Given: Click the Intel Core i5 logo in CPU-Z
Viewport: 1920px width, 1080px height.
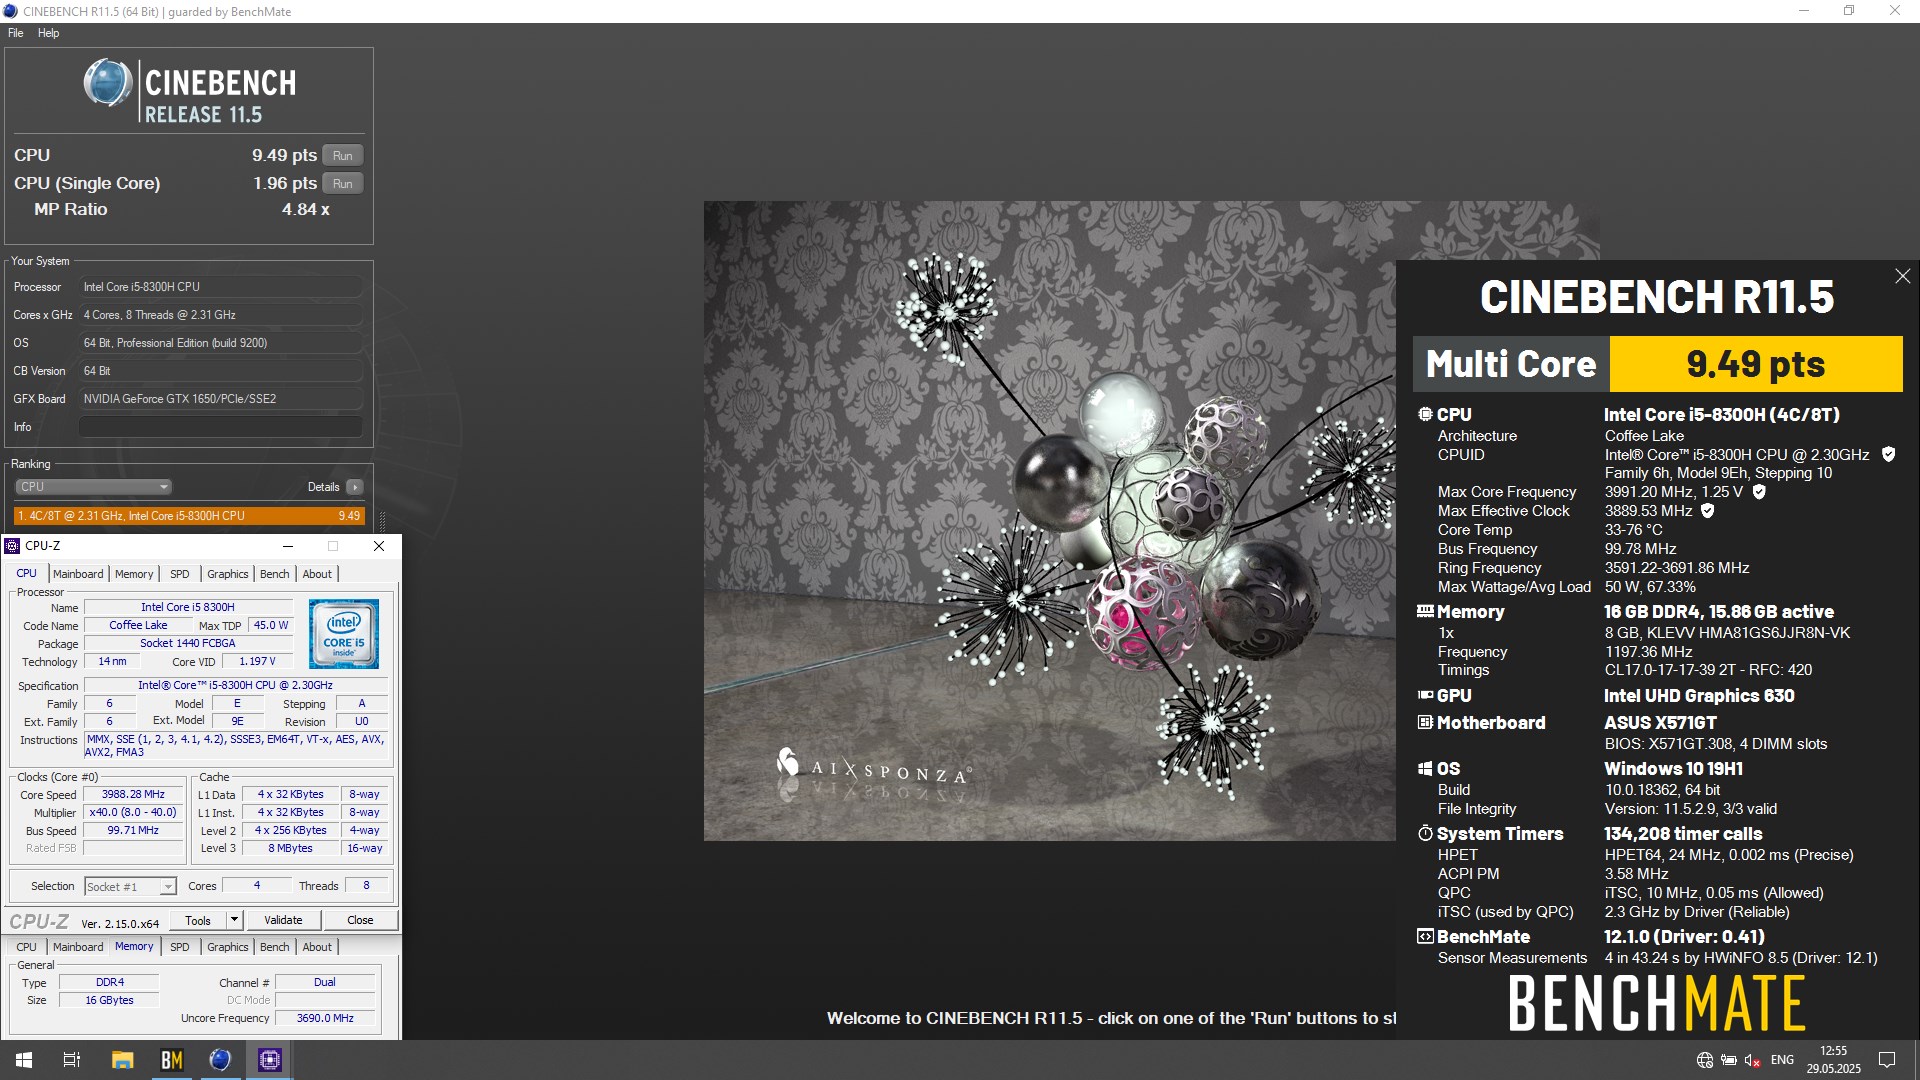Looking at the screenshot, I should pos(343,634).
